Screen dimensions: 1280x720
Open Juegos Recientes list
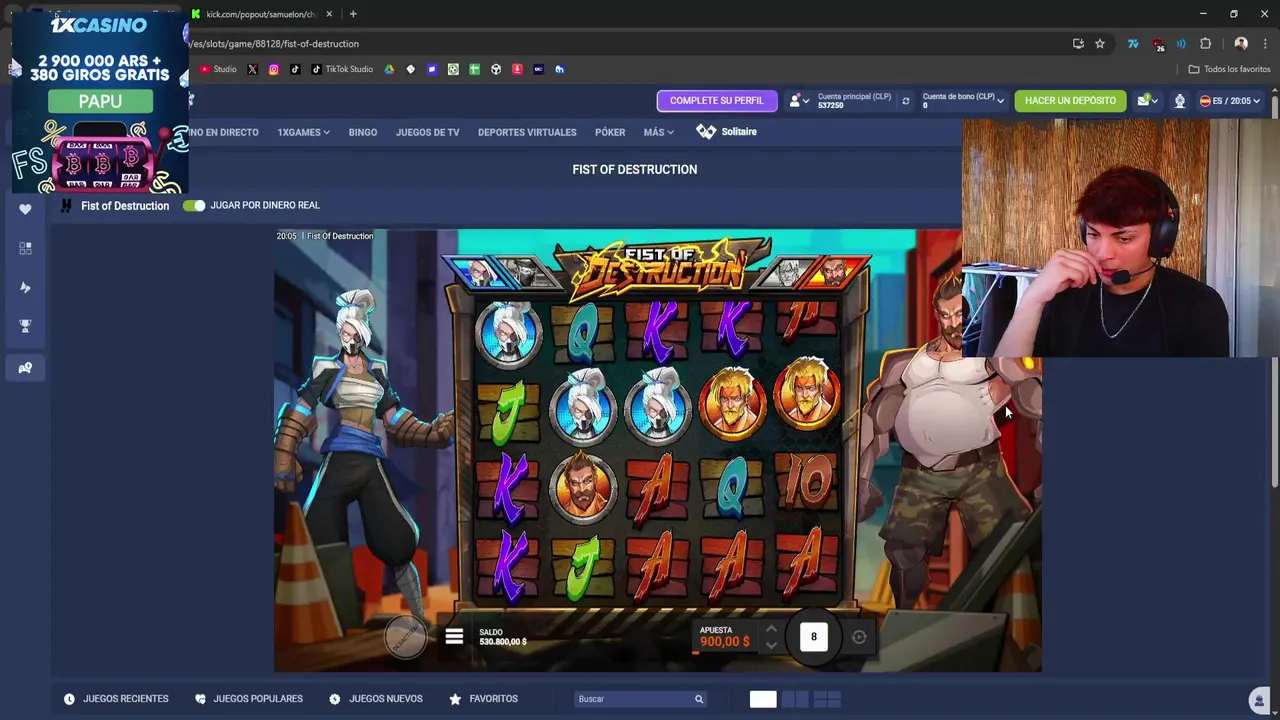click(x=116, y=699)
